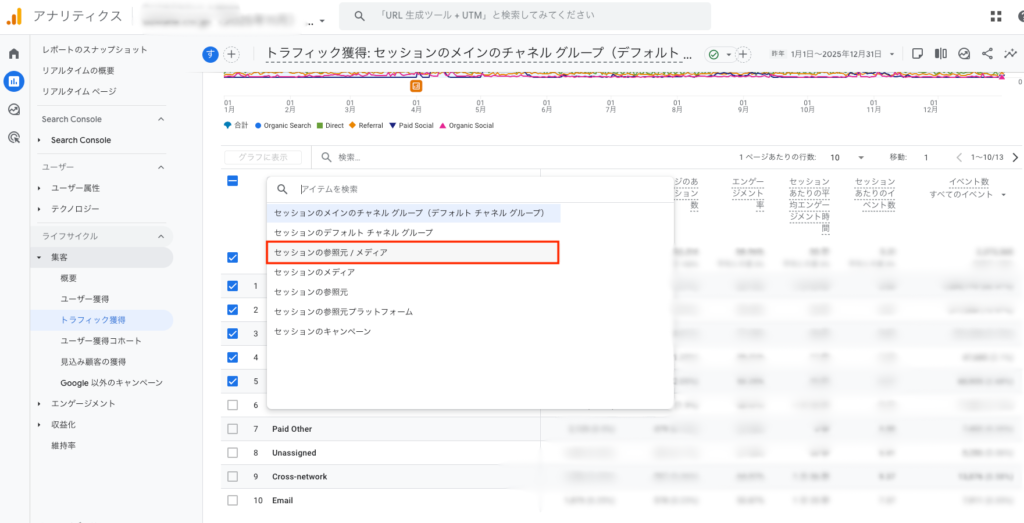The image size is (1024, 523).
Task: Click the orange annotation marker on chart
Action: (416, 86)
